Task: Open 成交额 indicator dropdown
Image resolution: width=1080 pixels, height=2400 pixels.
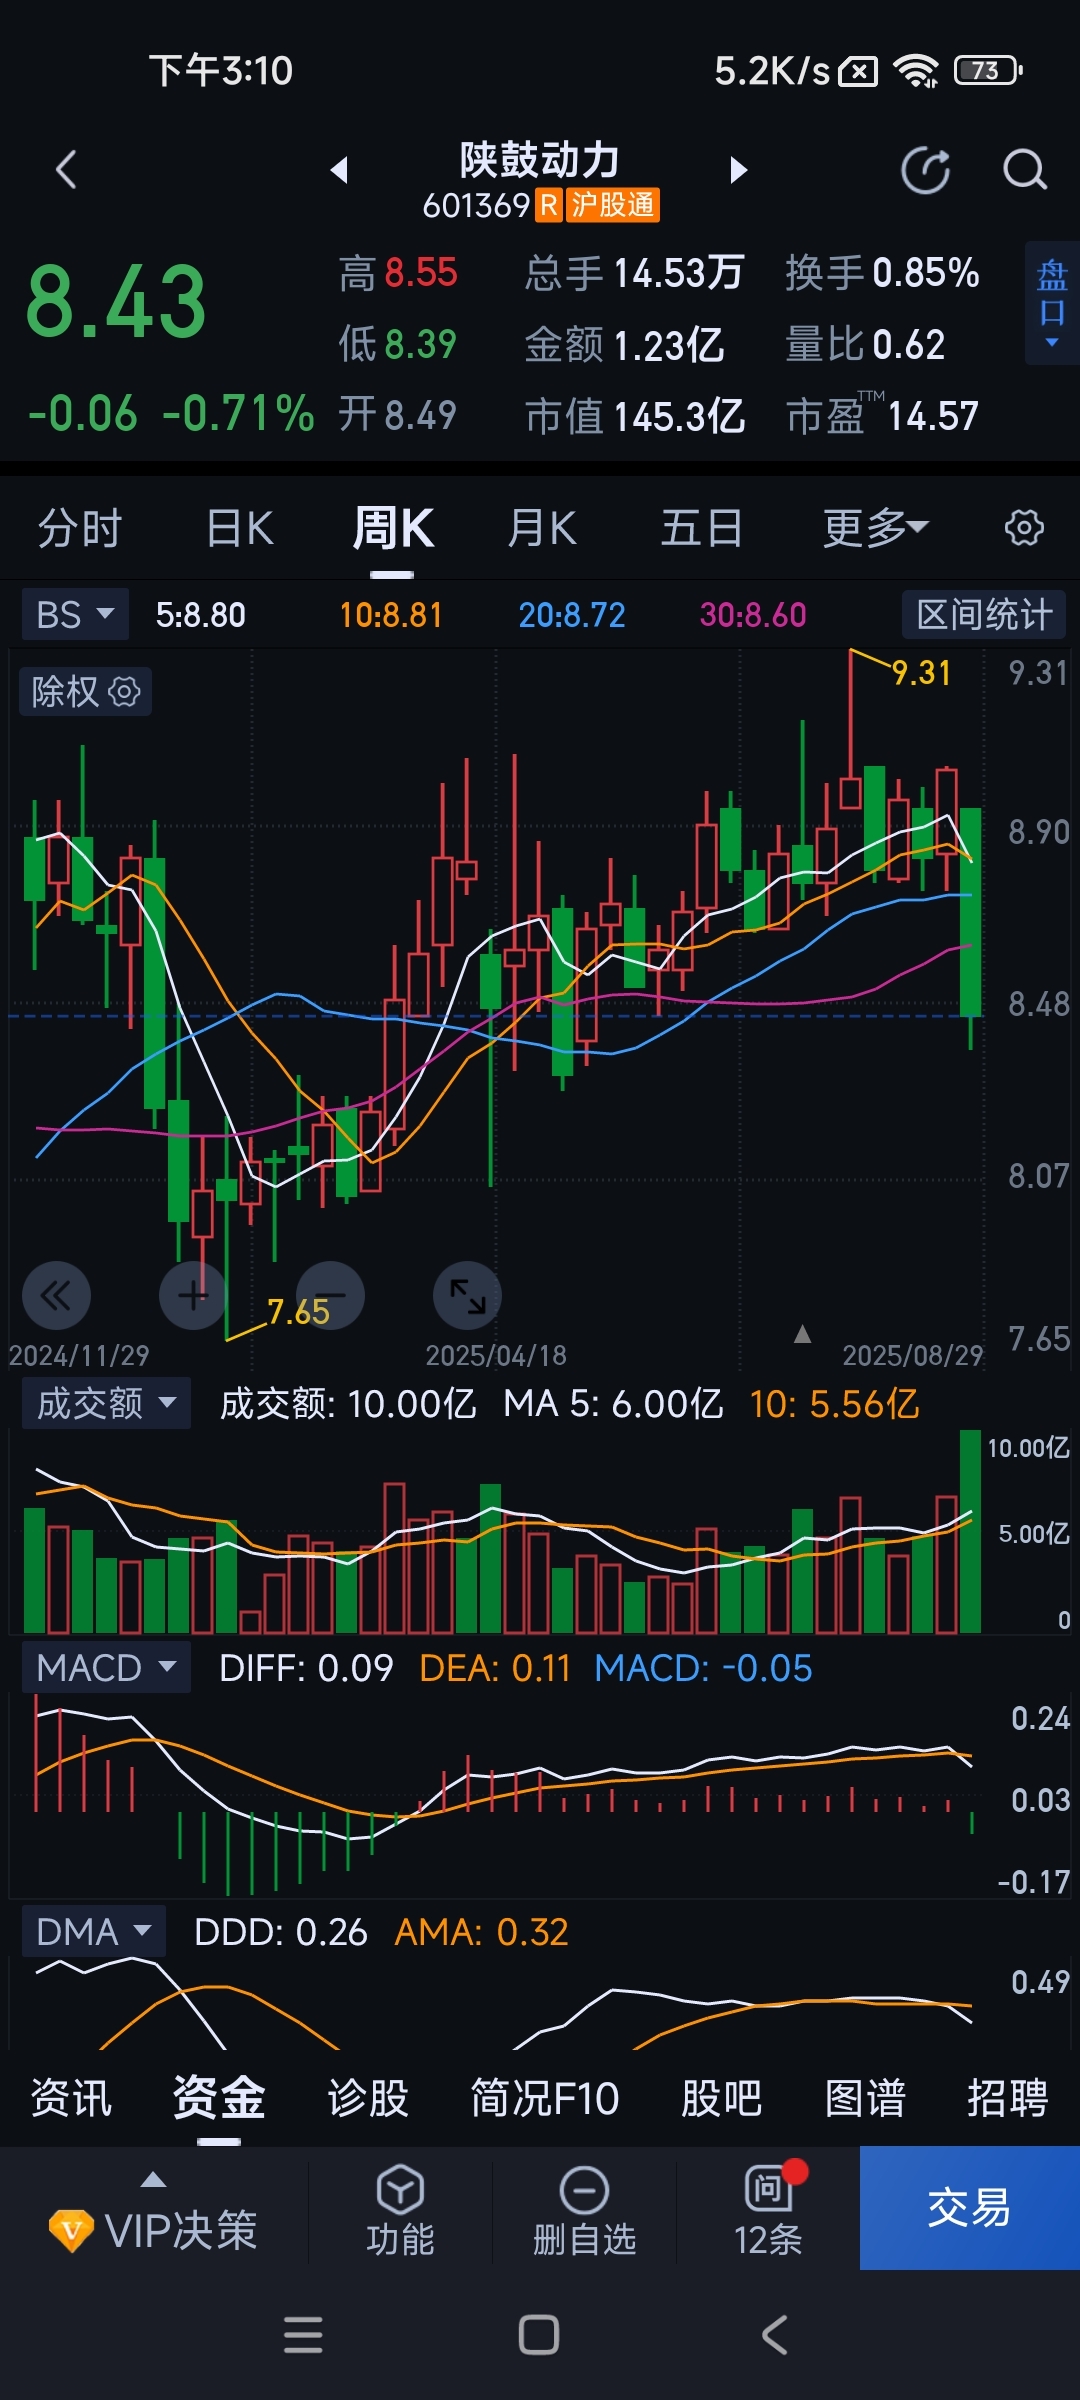Action: click(106, 1403)
